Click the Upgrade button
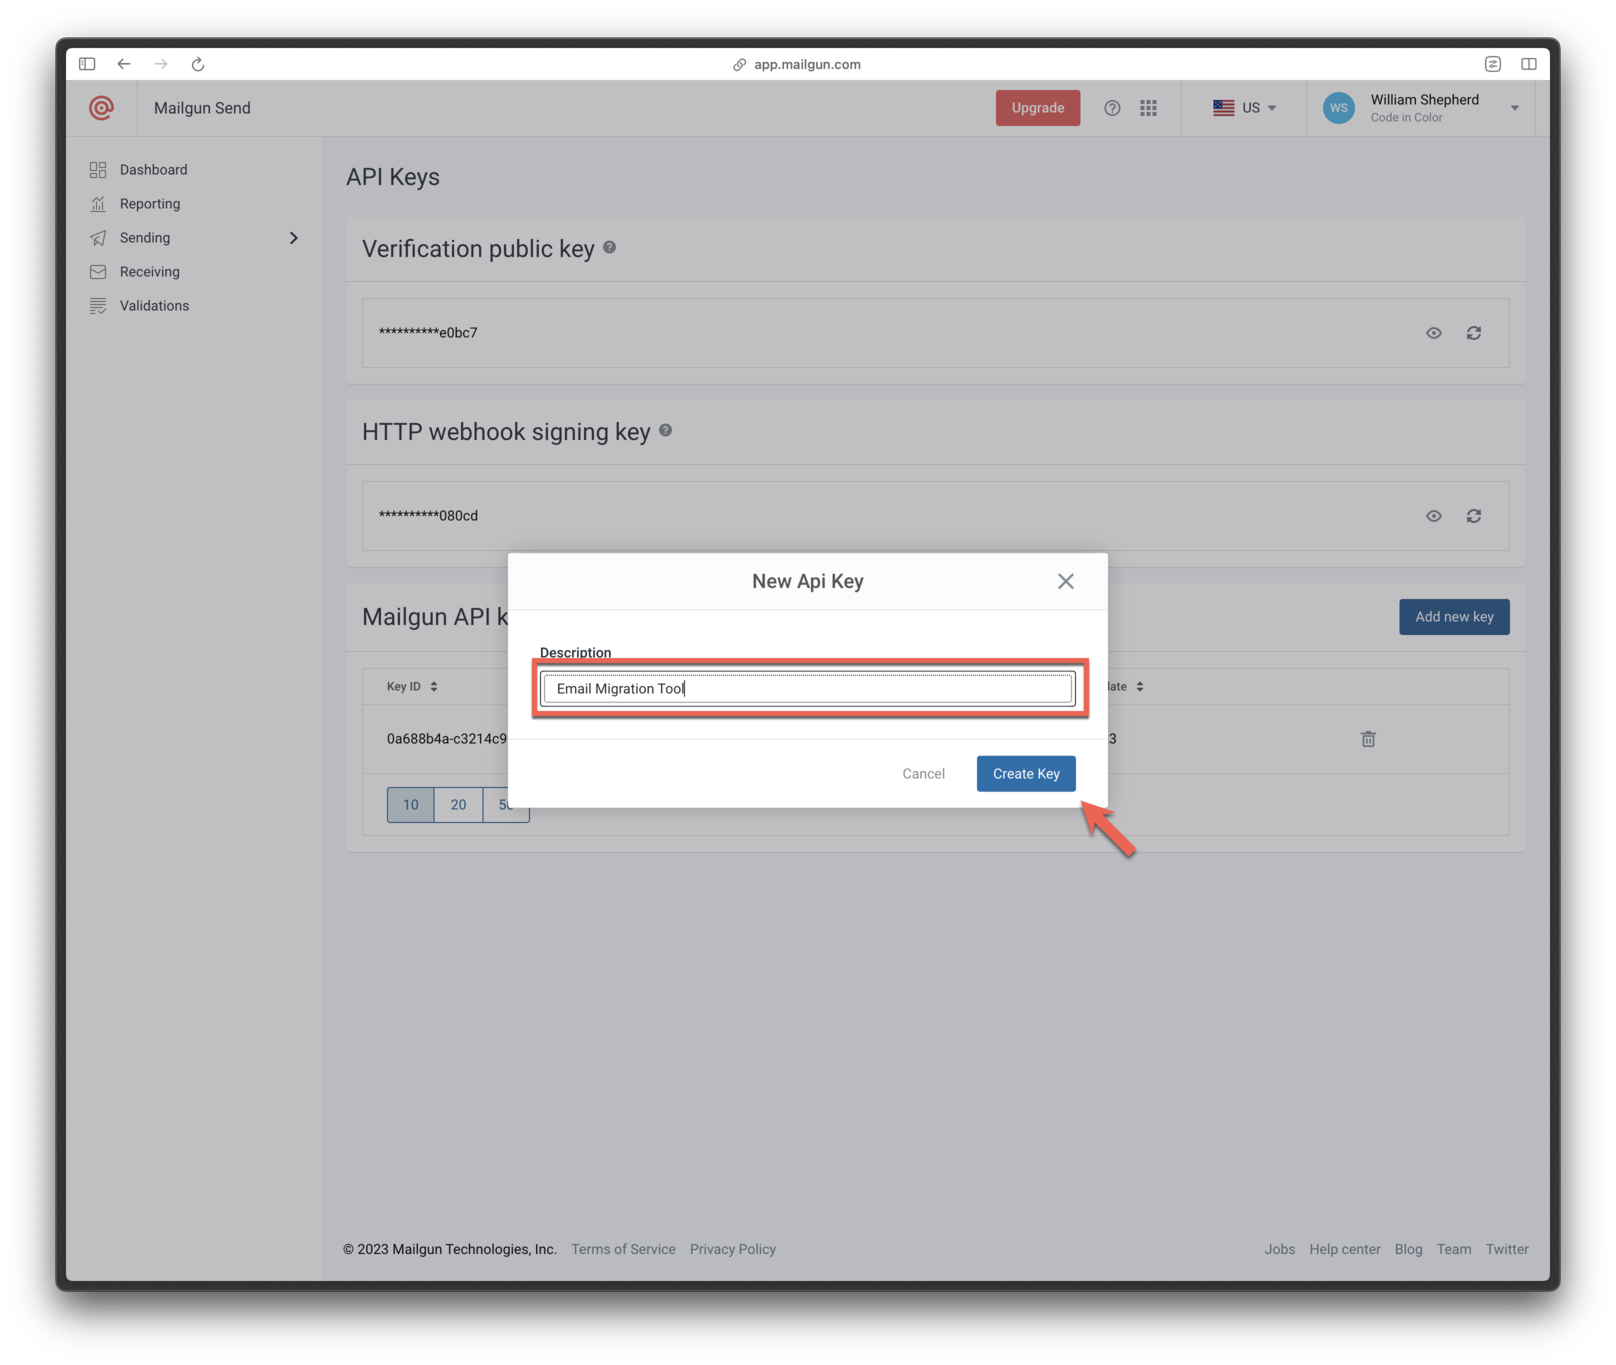The width and height of the screenshot is (1616, 1365). coord(1038,108)
